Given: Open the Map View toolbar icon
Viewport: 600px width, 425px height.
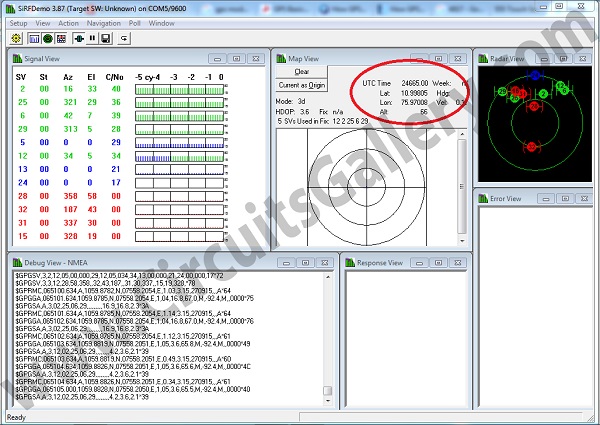Looking at the screenshot, I should [61, 38].
